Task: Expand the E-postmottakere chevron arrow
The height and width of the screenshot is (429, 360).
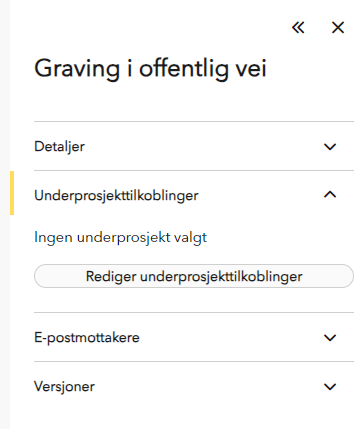Action: 330,337
